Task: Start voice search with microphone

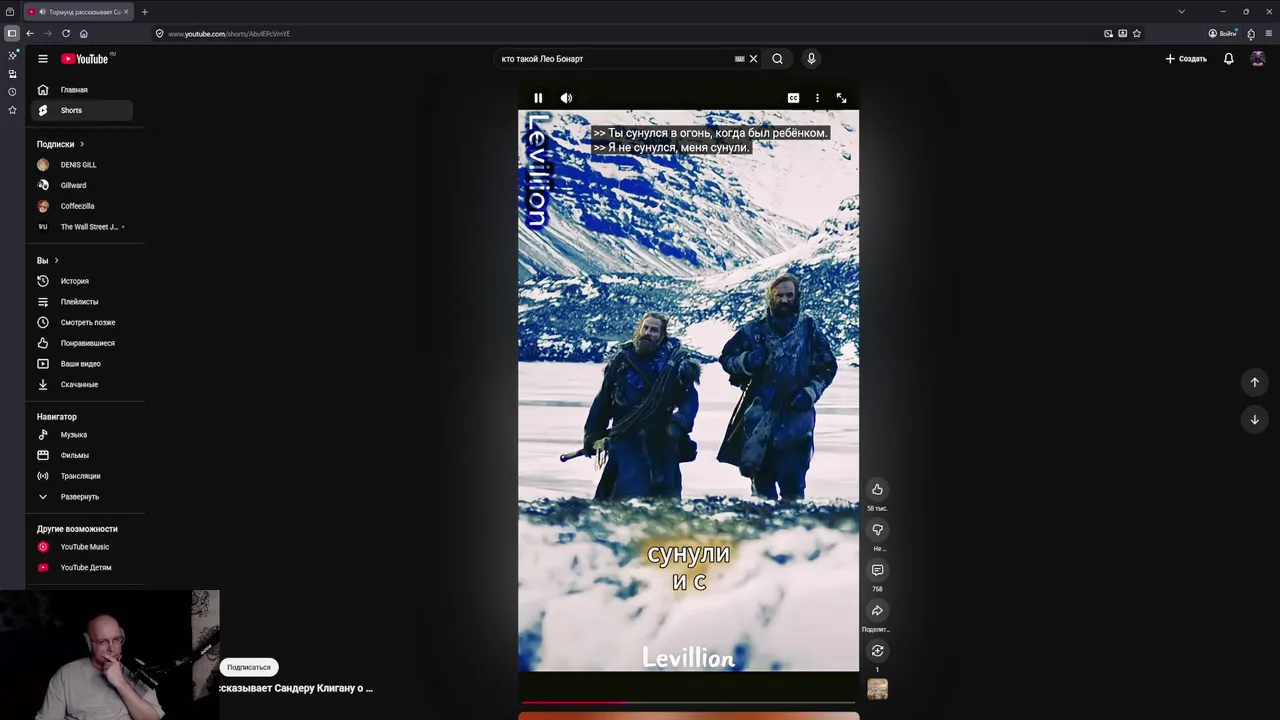Action: pos(811,59)
